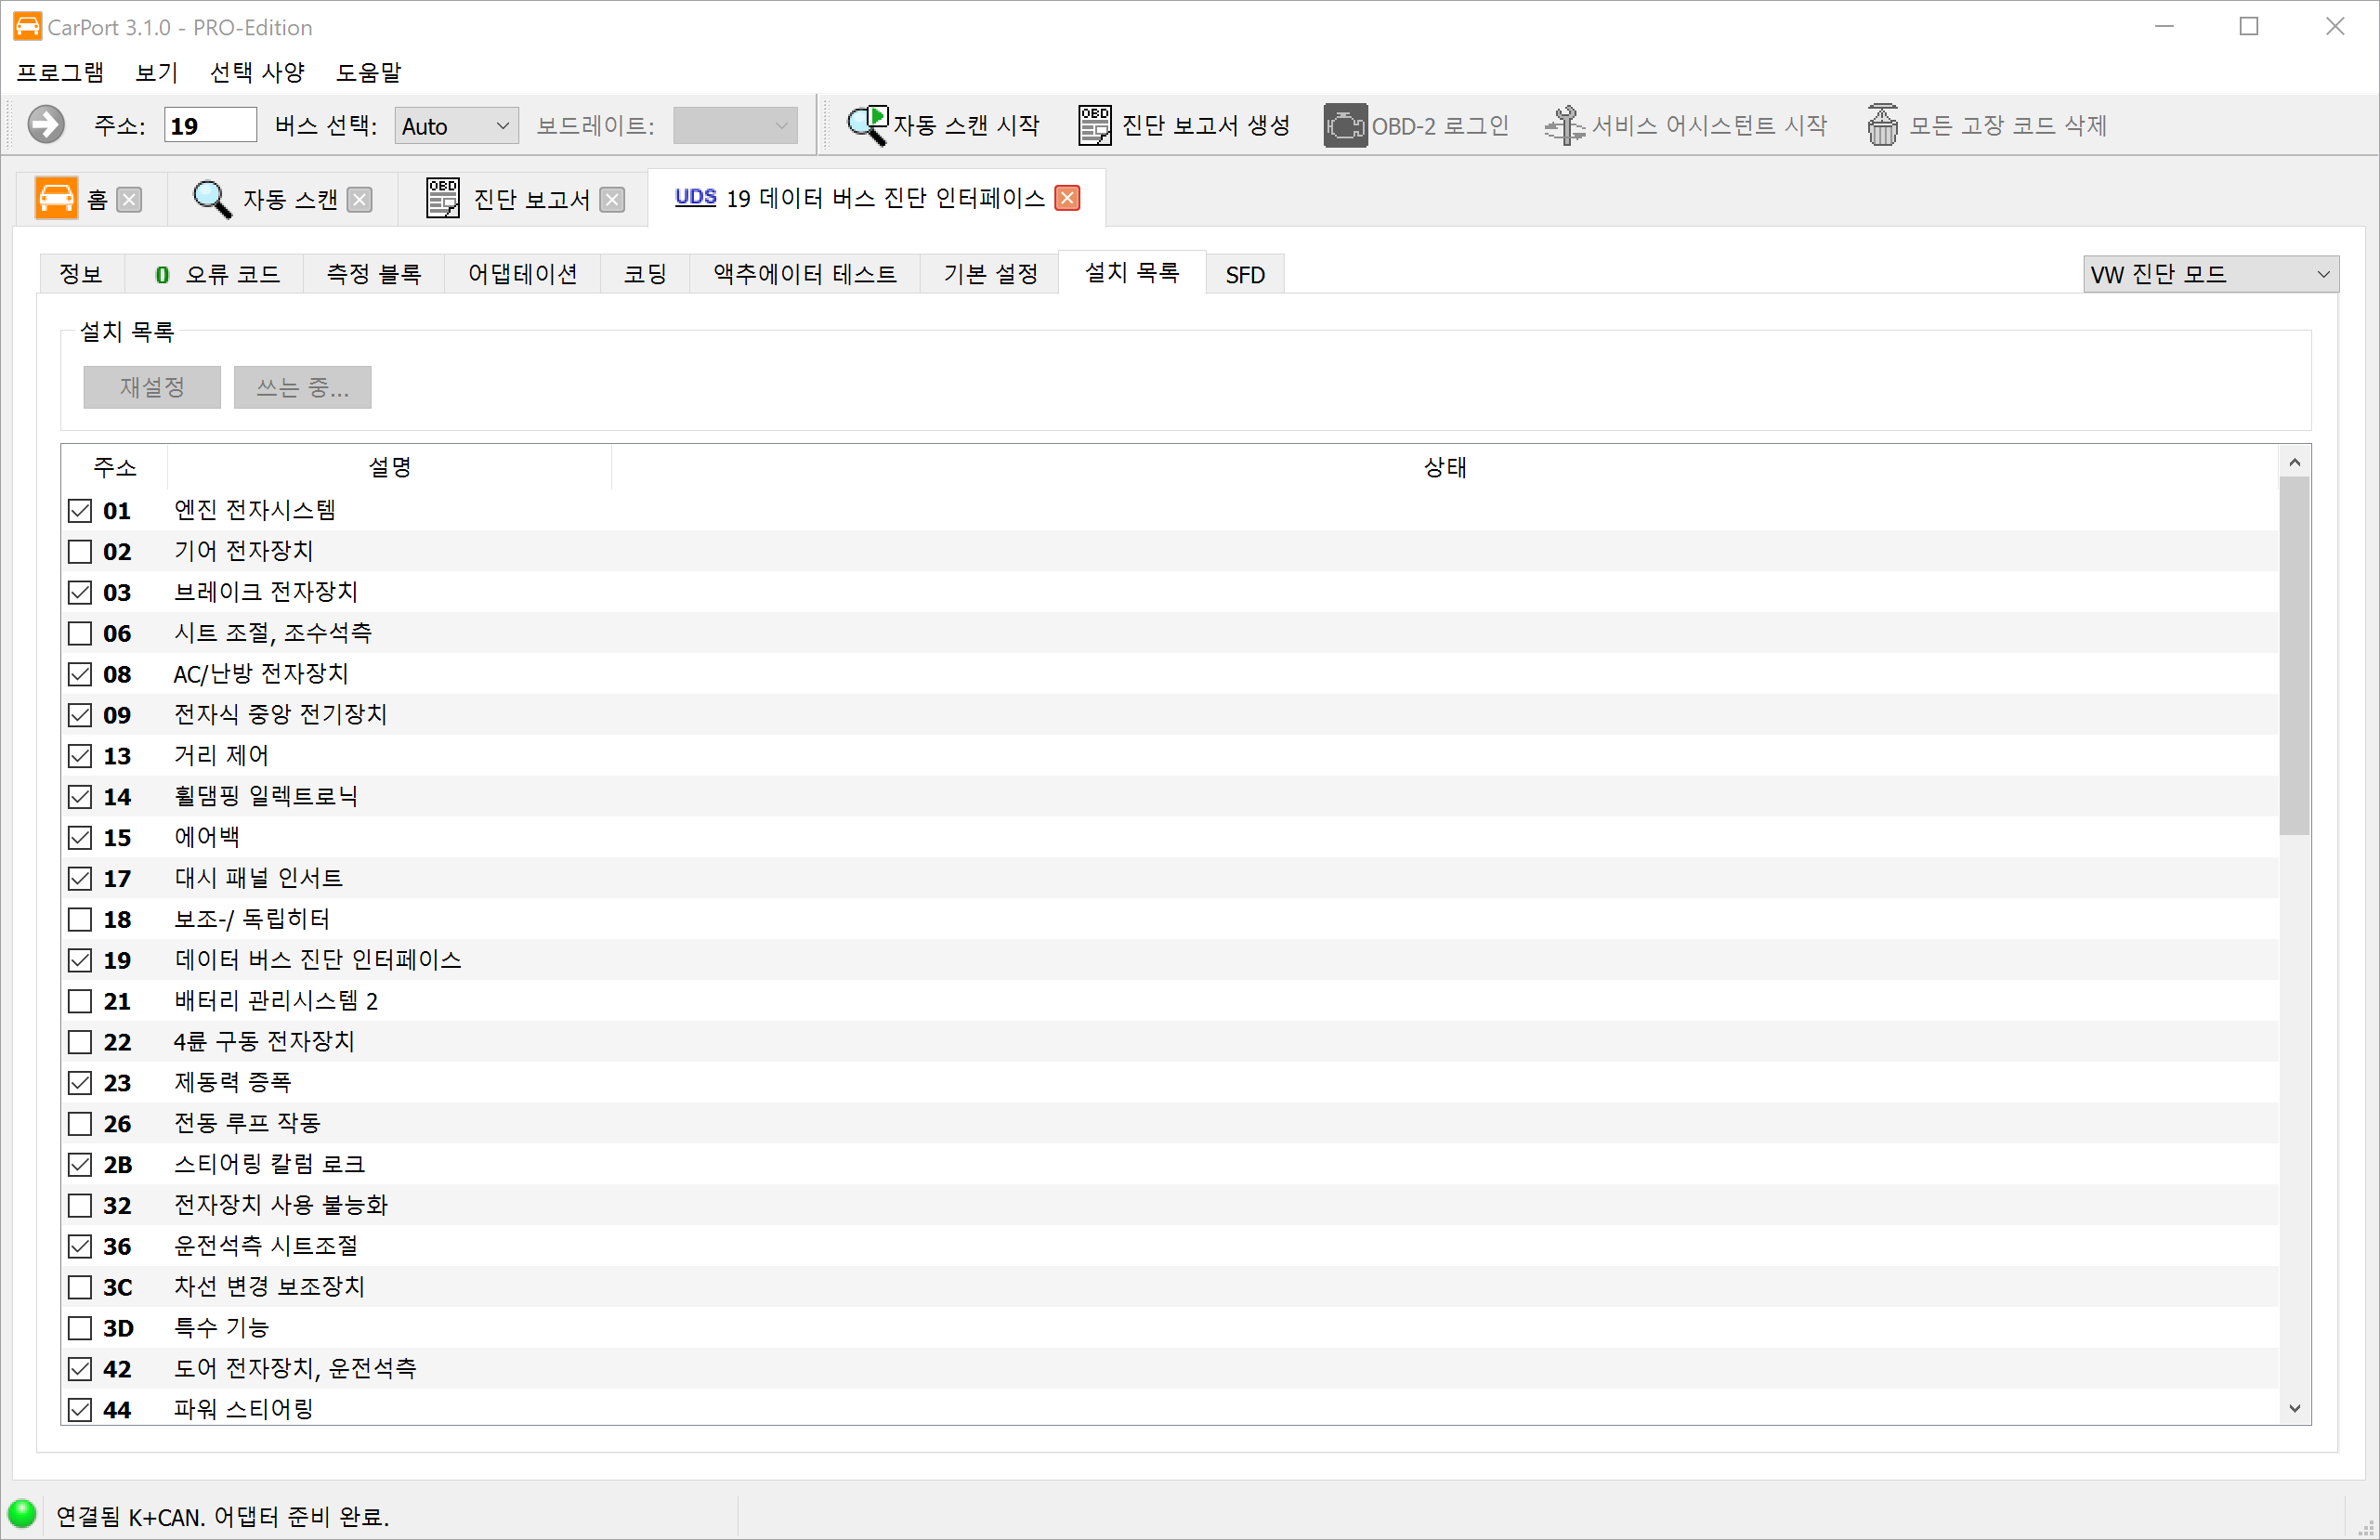Check the 02 기어 전자장치 checkbox
The image size is (2380, 1540).
point(80,552)
